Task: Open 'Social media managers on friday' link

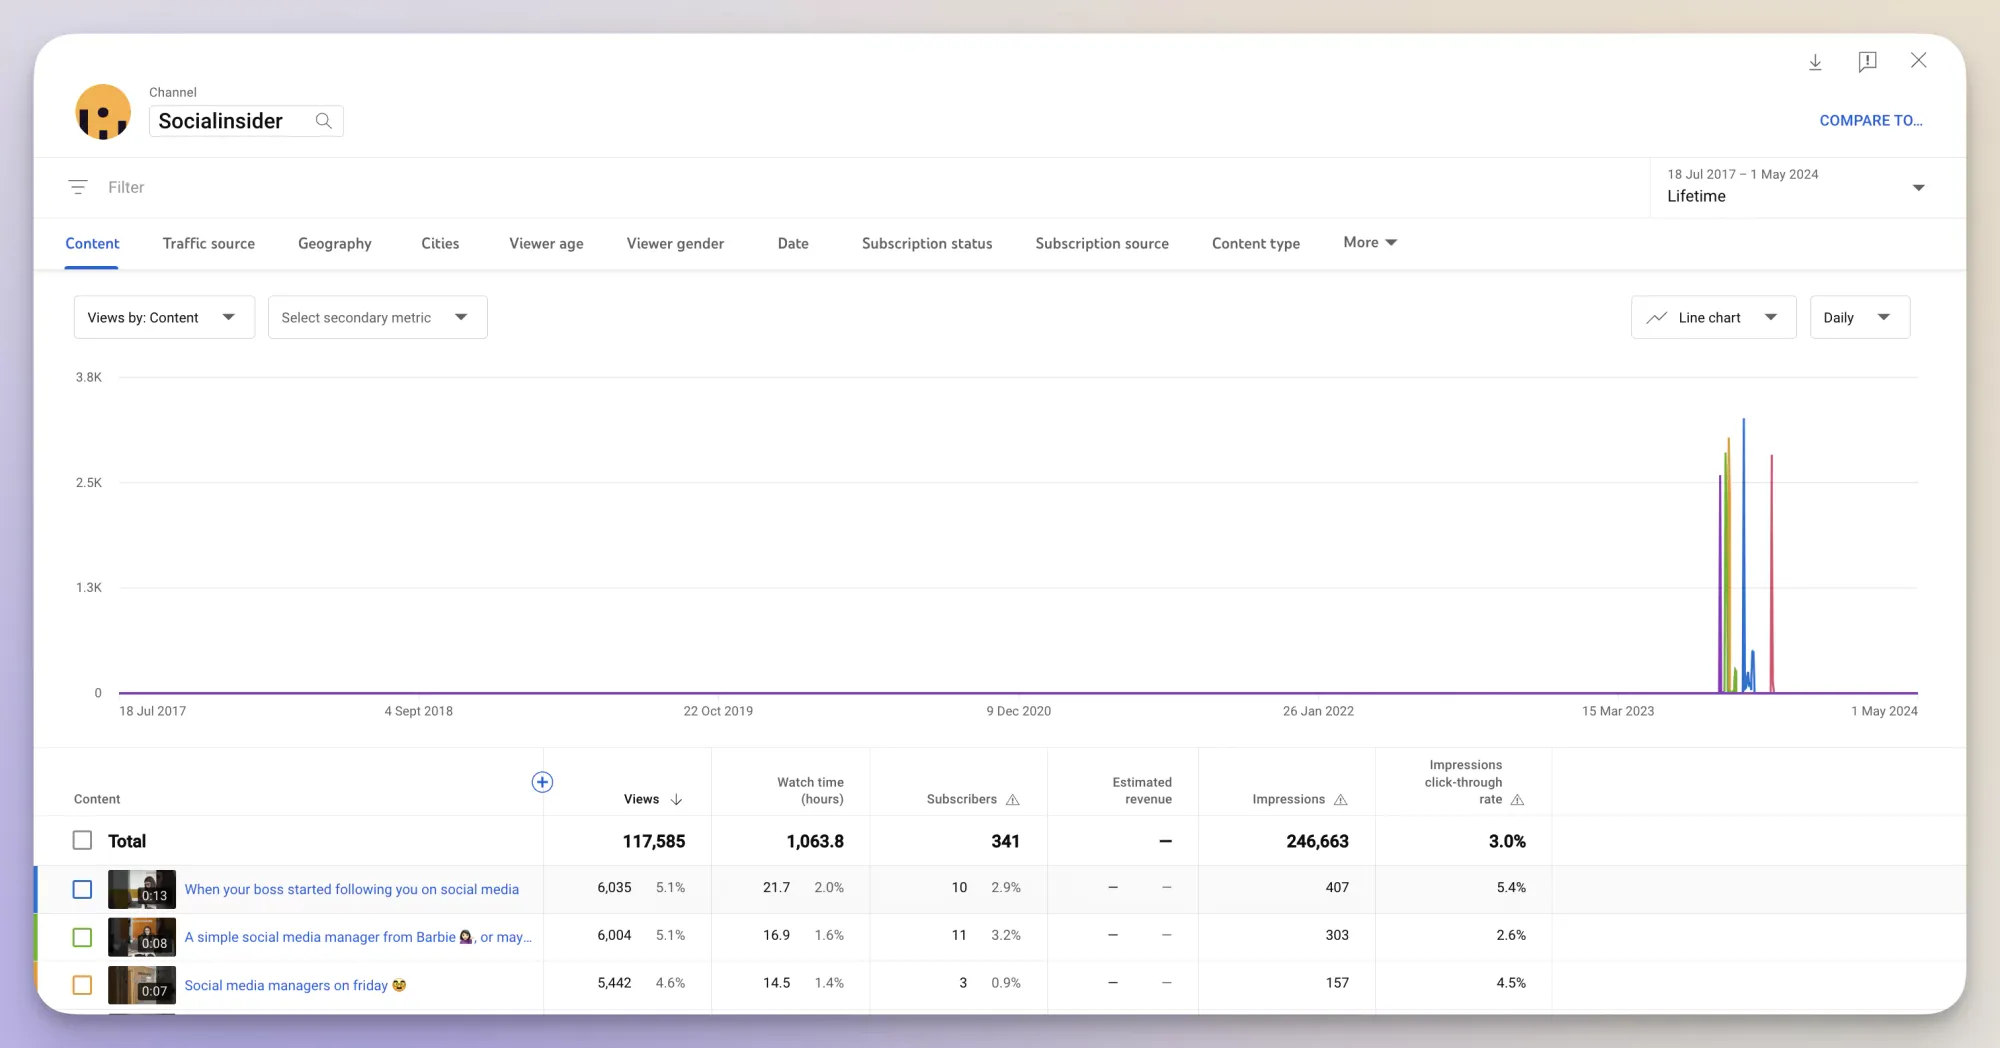Action: coord(295,985)
